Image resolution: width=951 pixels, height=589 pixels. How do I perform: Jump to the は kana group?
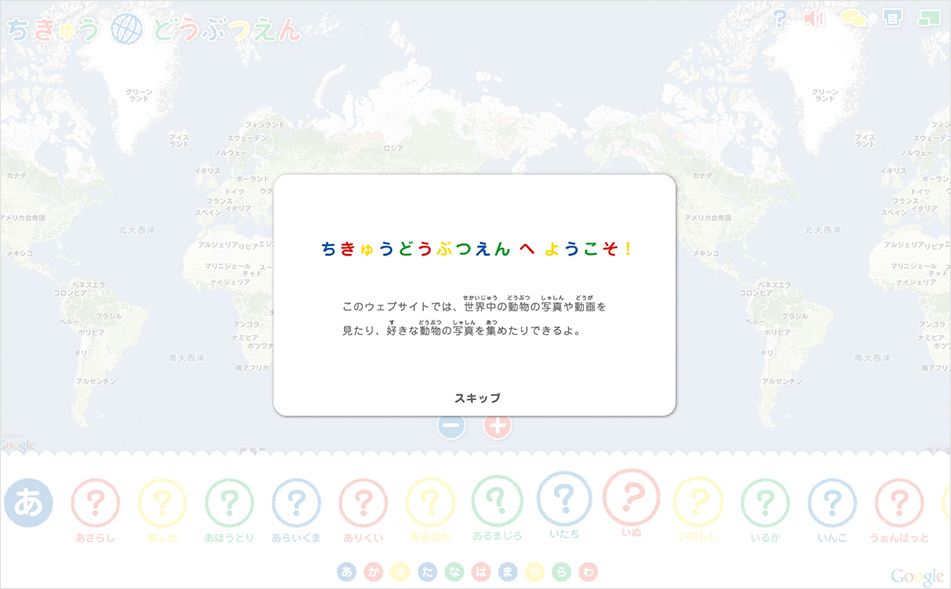481,572
